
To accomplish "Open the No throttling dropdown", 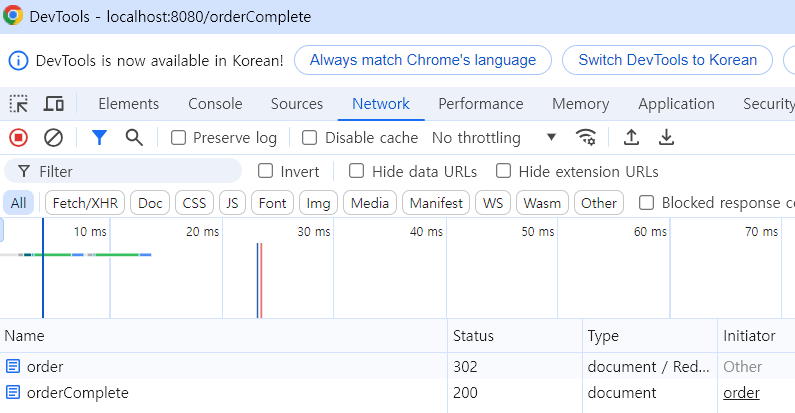I will 494,138.
